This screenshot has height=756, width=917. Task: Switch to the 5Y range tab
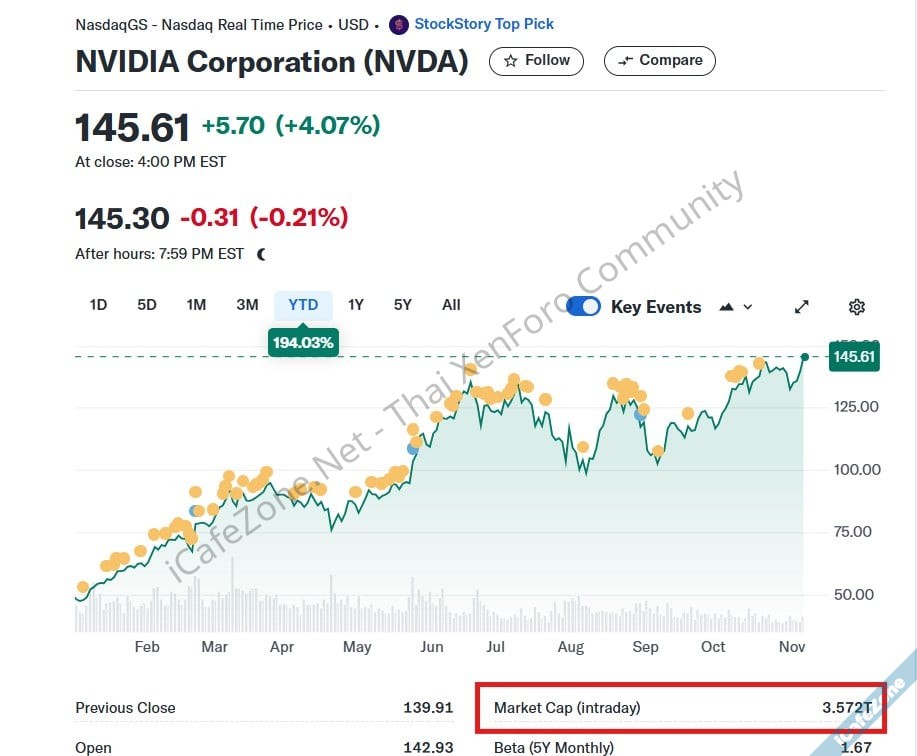(402, 305)
